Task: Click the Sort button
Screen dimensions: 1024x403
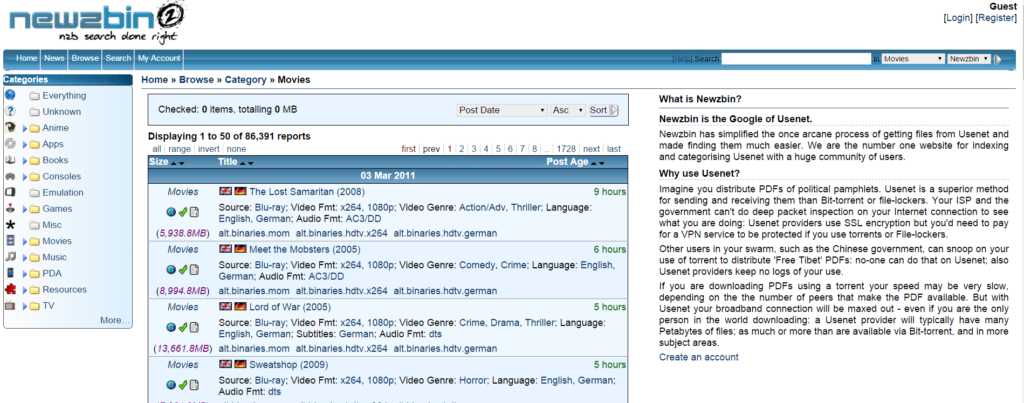Action: click(x=603, y=110)
